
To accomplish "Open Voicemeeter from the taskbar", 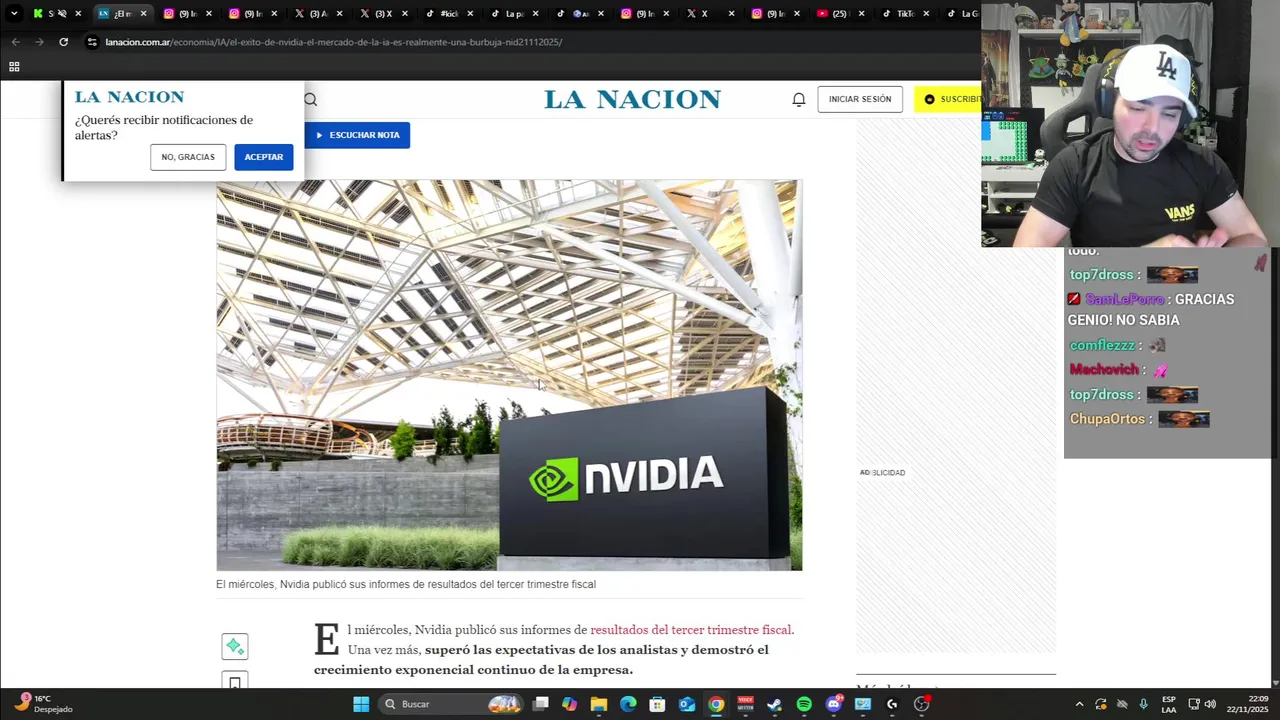I will pyautogui.click(x=745, y=704).
